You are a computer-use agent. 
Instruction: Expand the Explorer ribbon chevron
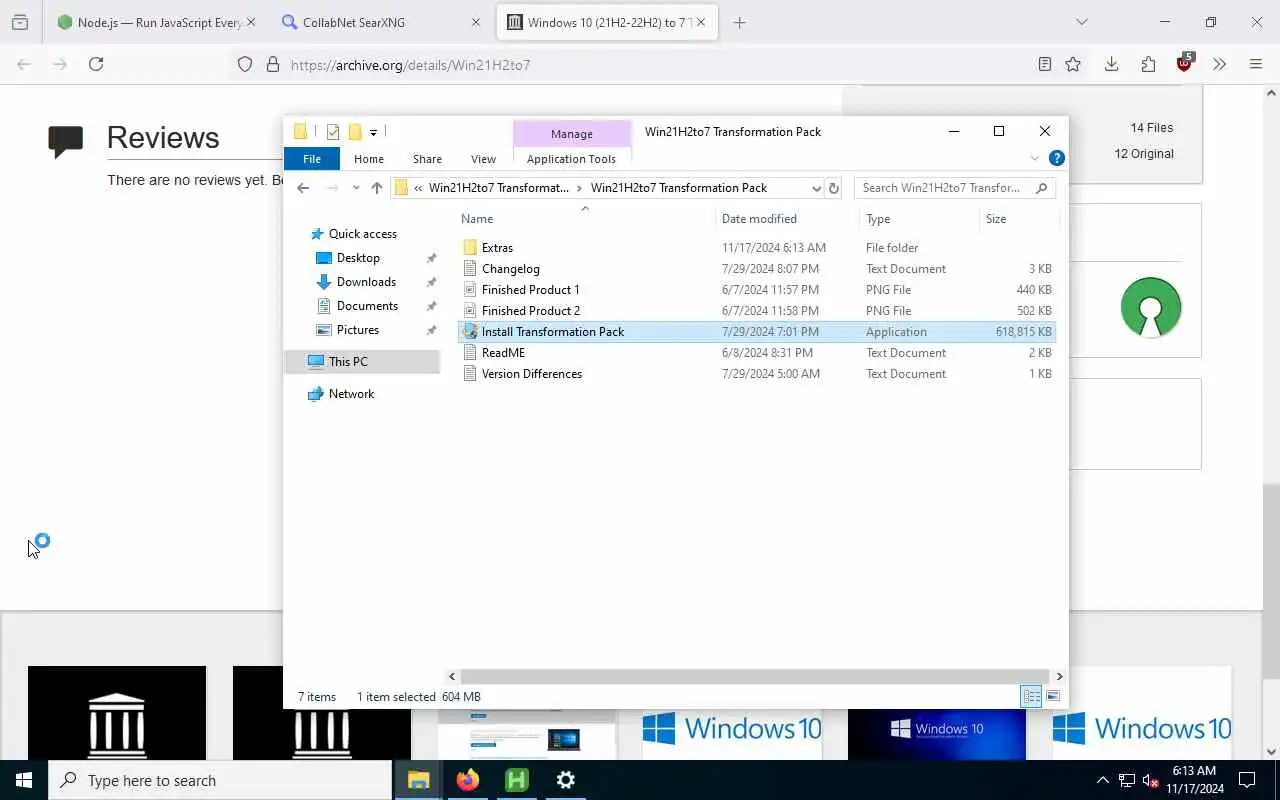point(1035,158)
